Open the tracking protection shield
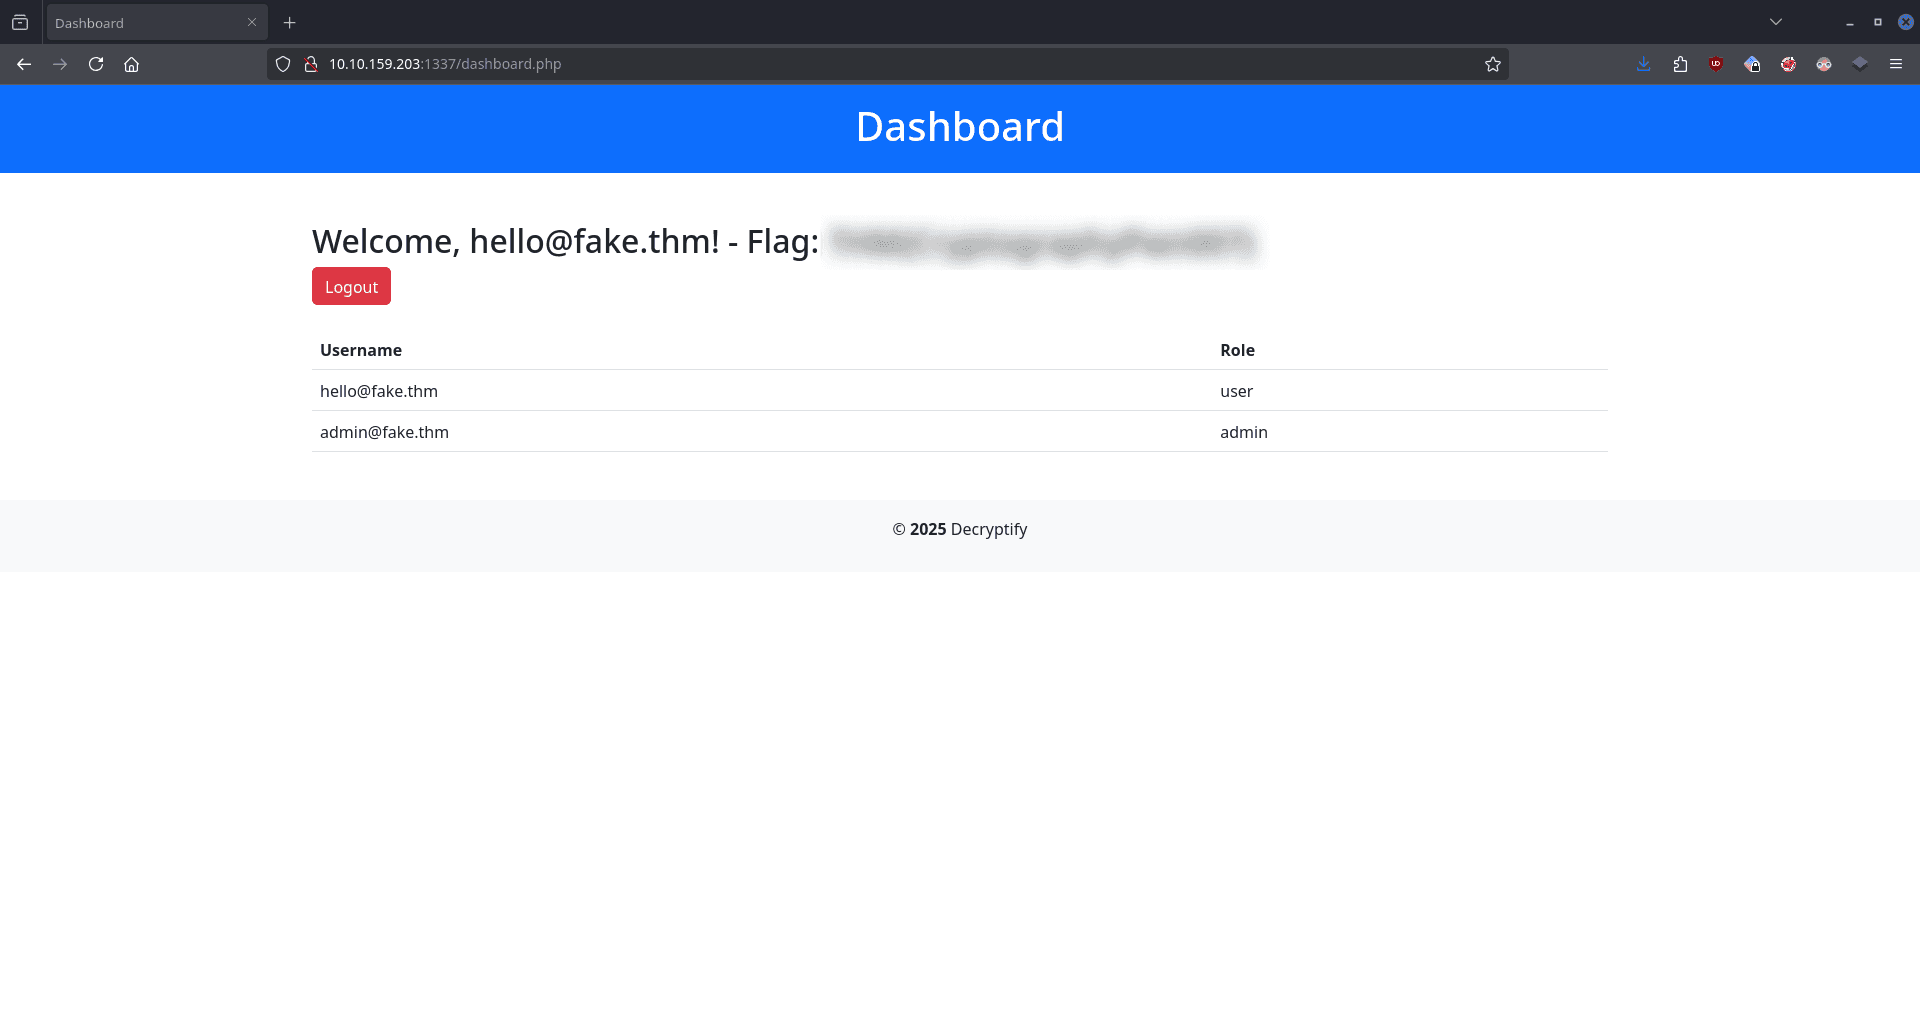This screenshot has height=1036, width=1920. 283,64
